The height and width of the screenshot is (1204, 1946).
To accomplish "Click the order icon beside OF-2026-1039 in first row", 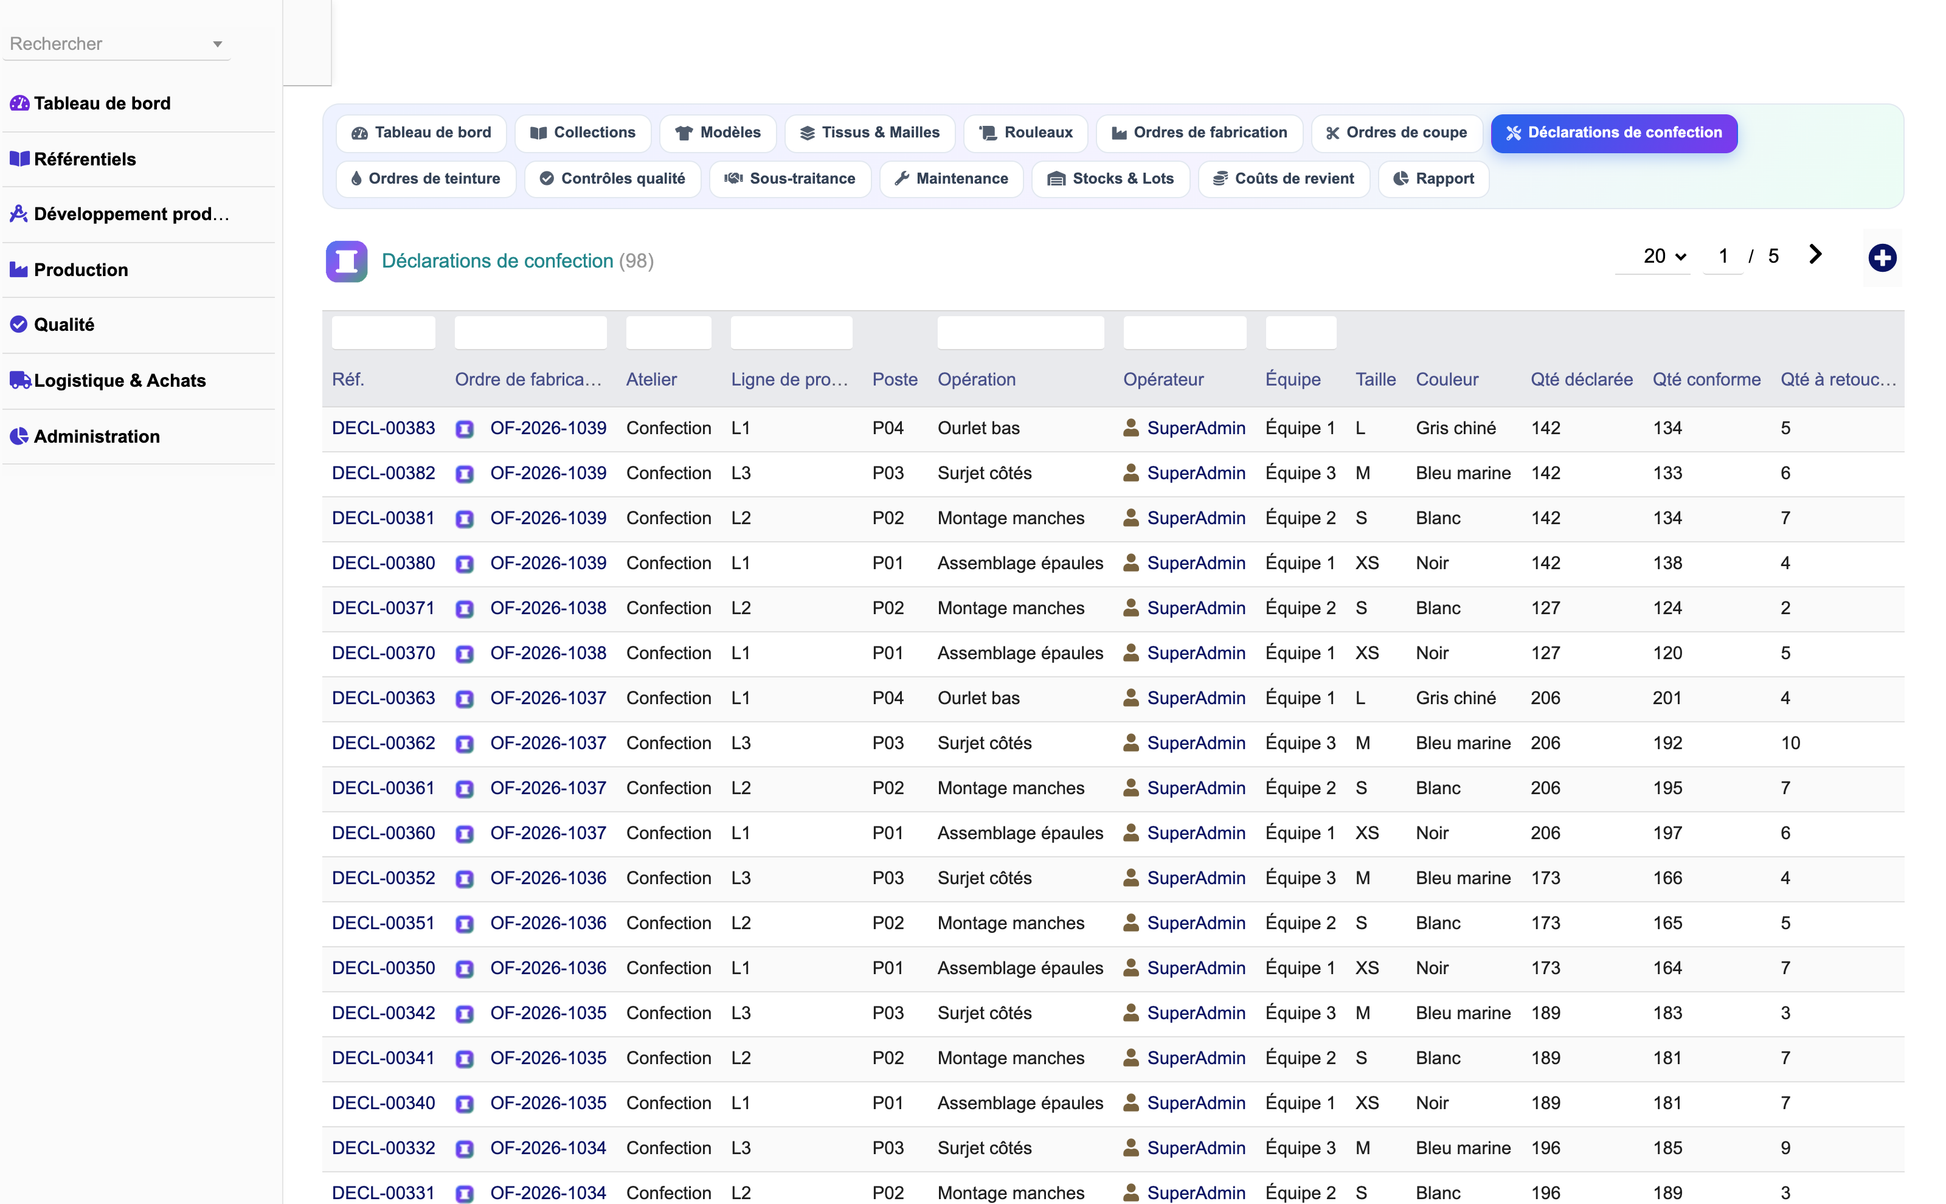I will [465, 429].
